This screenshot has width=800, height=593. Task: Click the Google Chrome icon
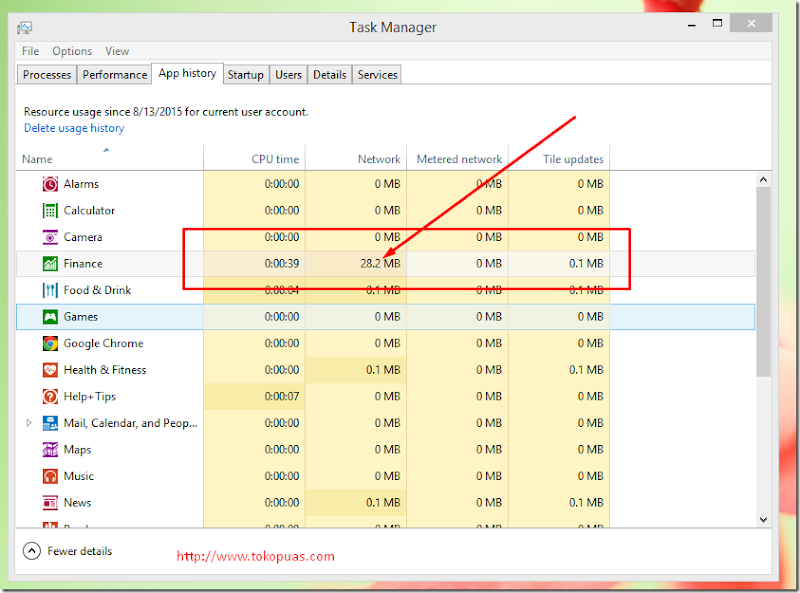[x=50, y=343]
